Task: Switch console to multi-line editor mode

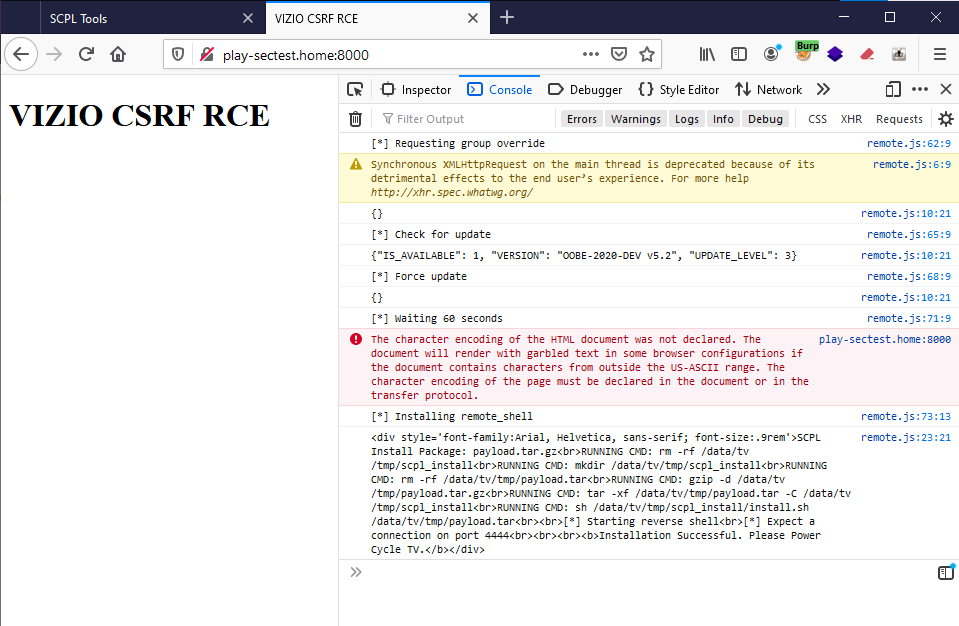Action: click(946, 572)
